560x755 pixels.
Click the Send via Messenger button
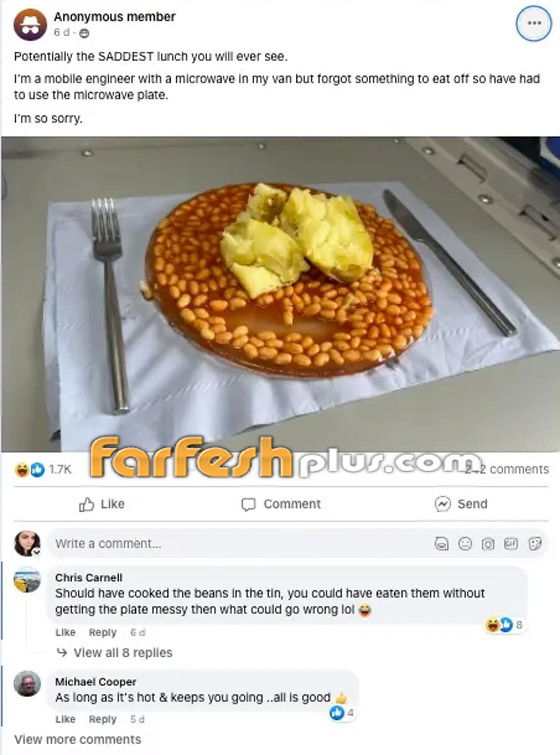(461, 504)
